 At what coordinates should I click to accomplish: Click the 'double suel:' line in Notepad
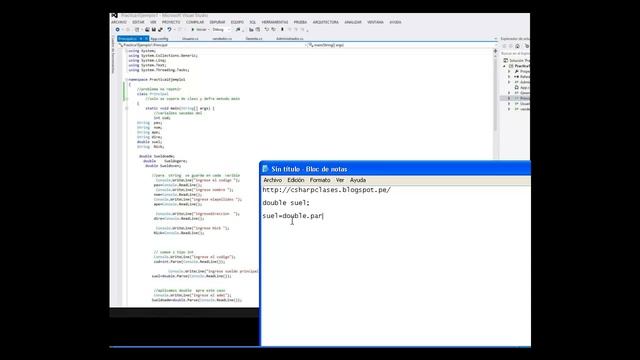click(286, 203)
